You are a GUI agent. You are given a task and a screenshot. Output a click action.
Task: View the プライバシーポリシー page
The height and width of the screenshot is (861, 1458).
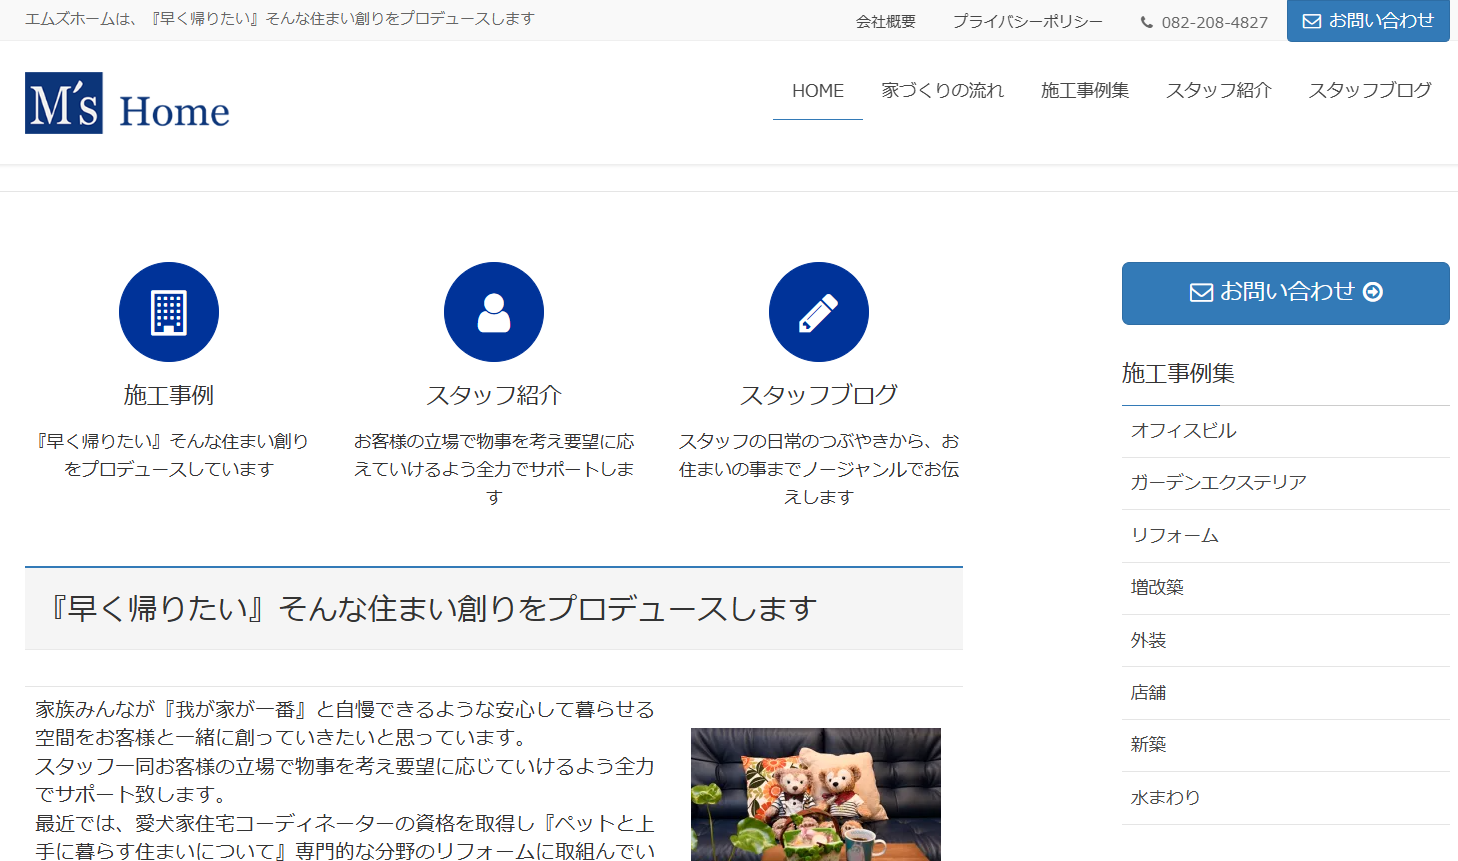(x=1027, y=20)
